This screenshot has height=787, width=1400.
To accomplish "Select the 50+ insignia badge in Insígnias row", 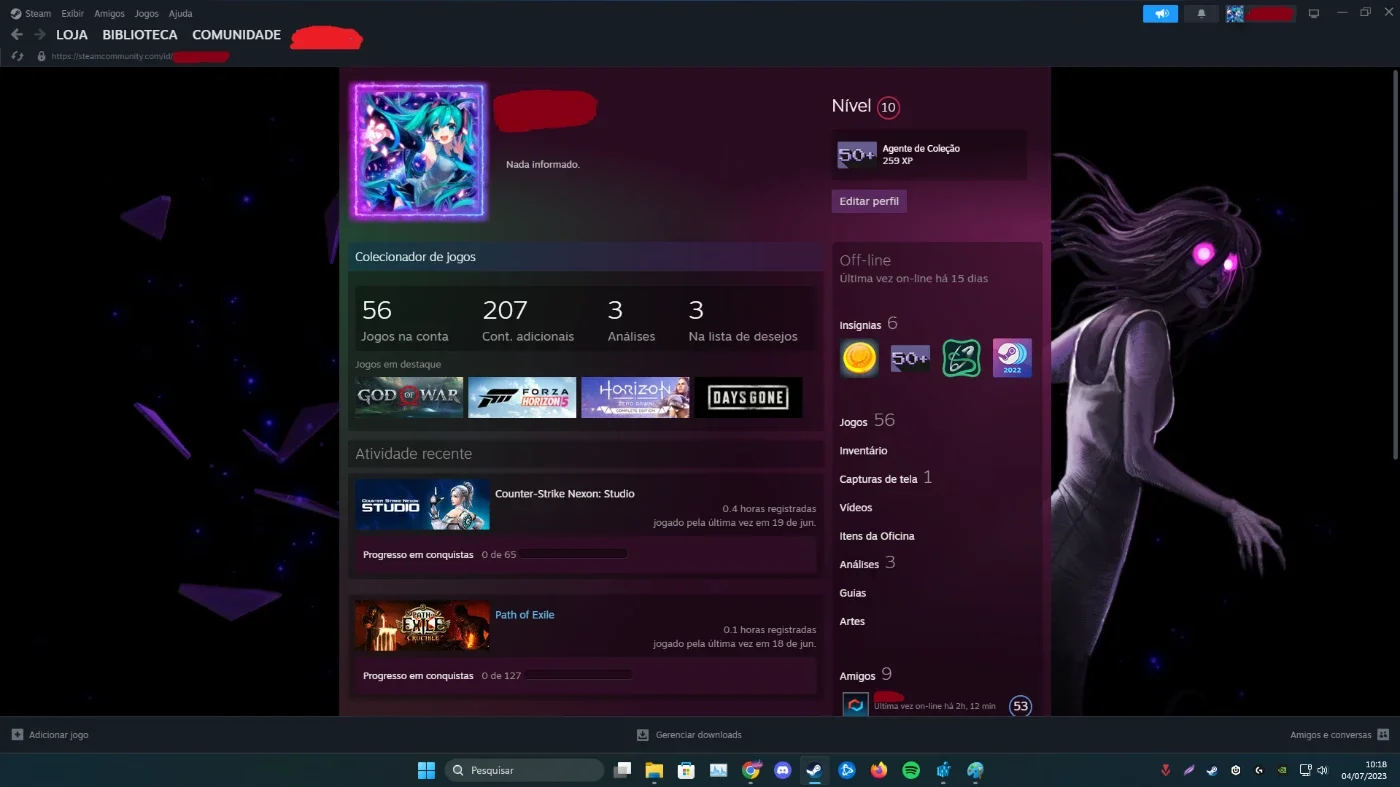I will point(910,358).
